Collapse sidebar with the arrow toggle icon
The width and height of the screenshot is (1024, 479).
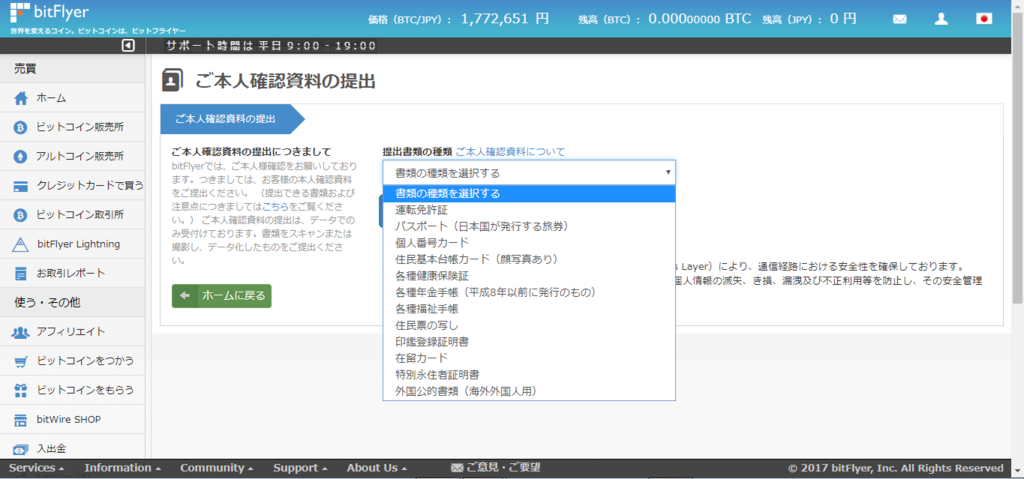[x=129, y=46]
